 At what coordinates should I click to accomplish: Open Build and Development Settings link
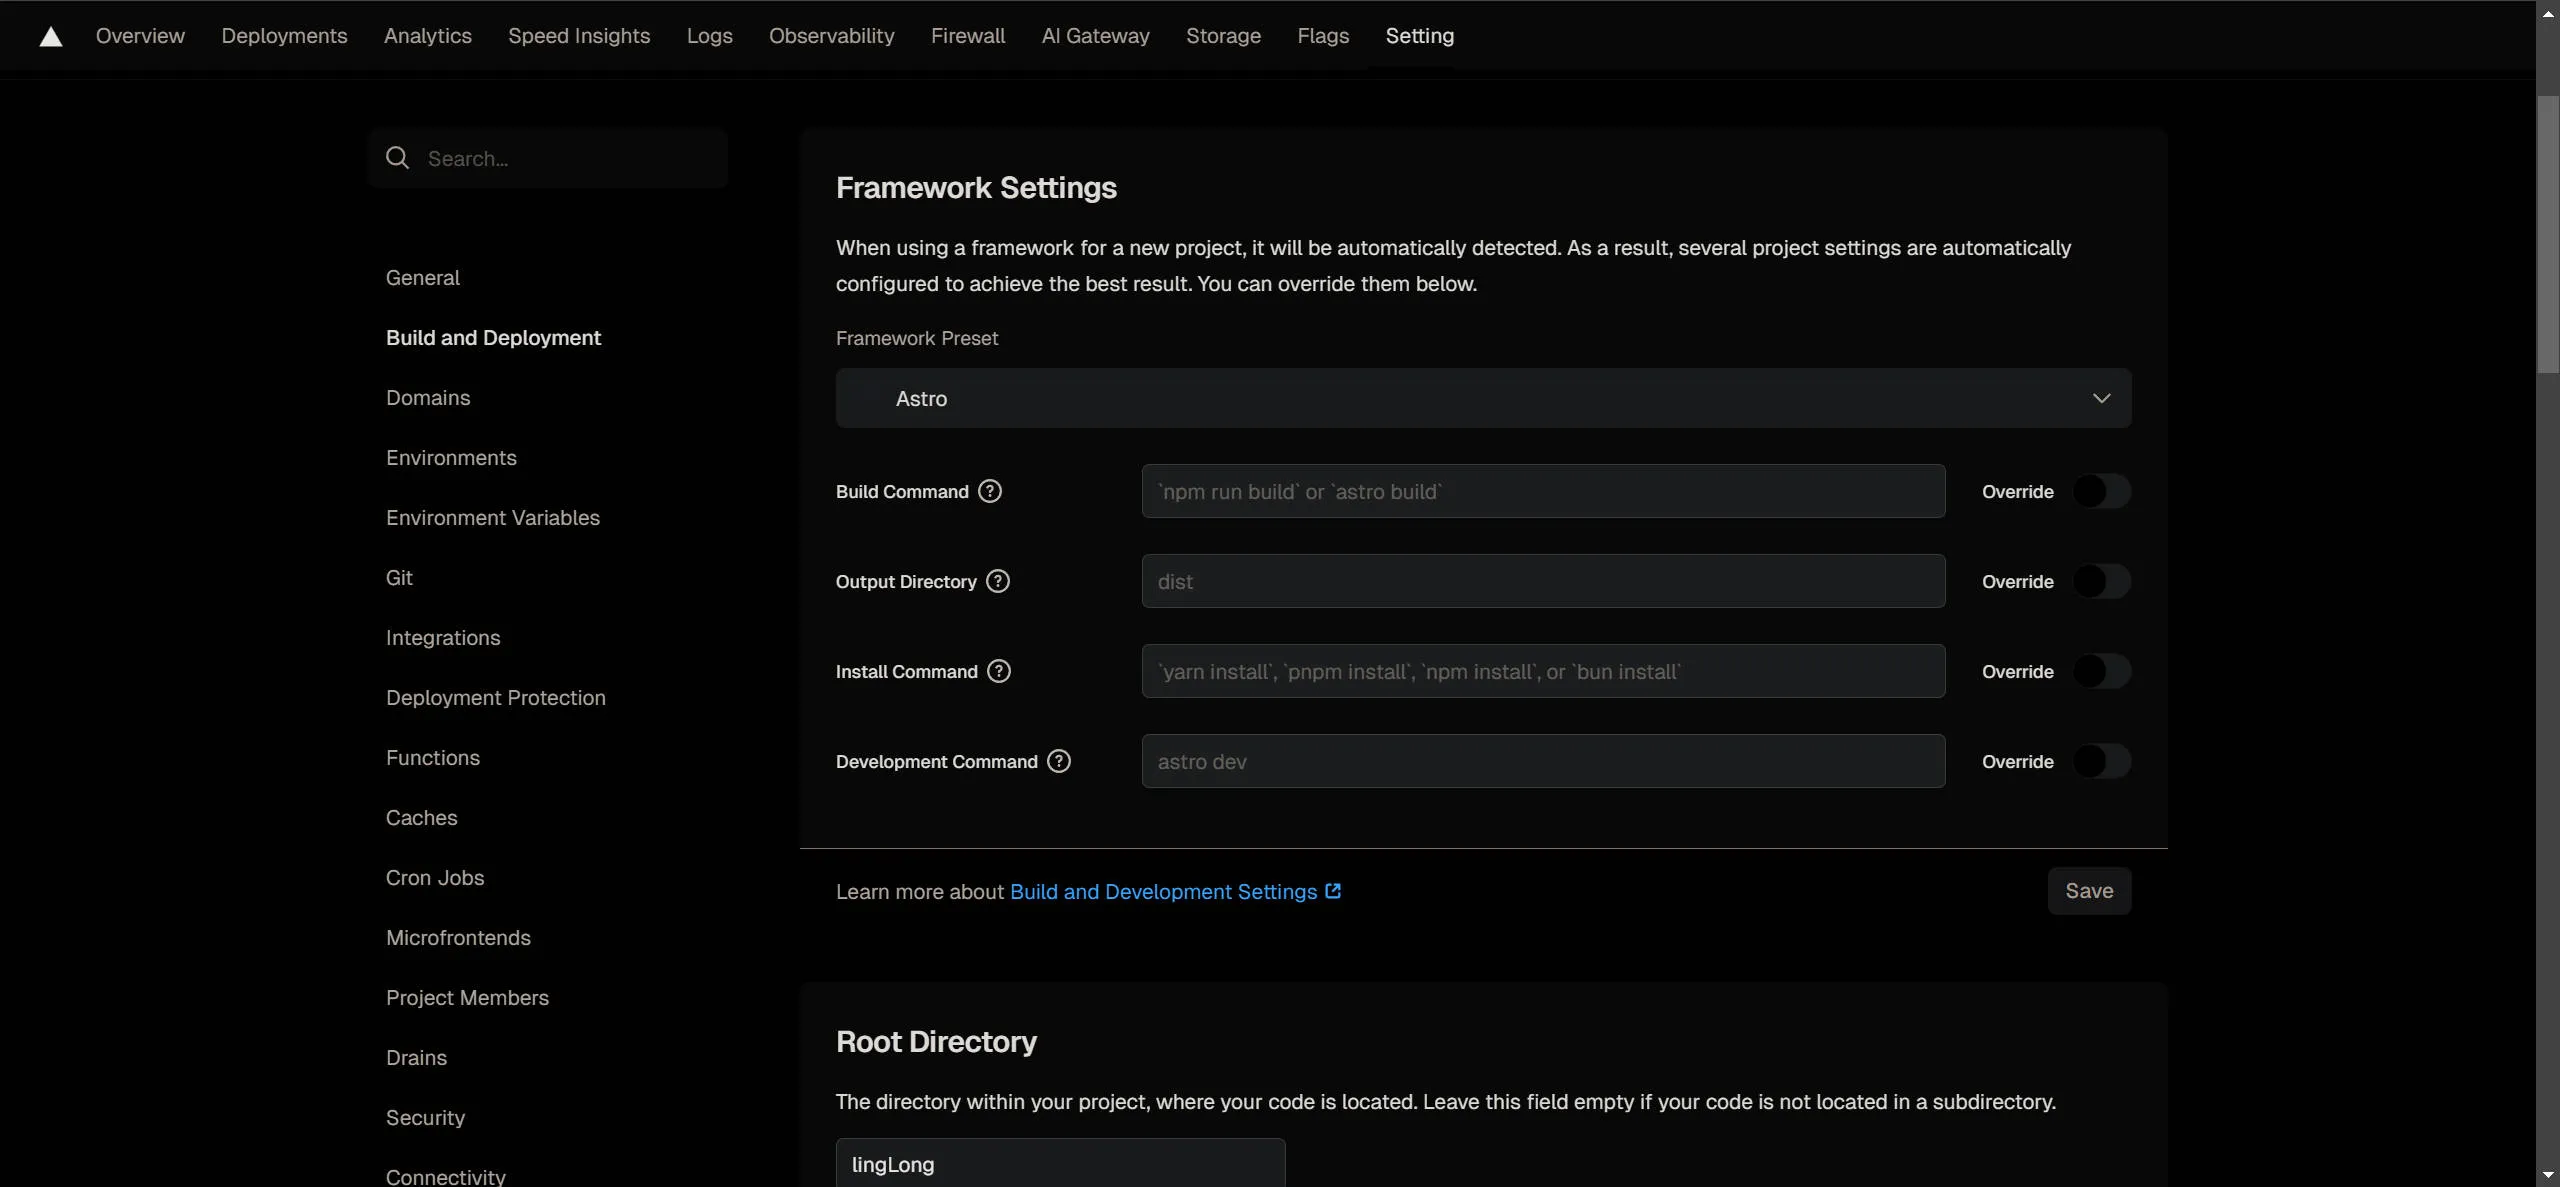(x=1162, y=891)
